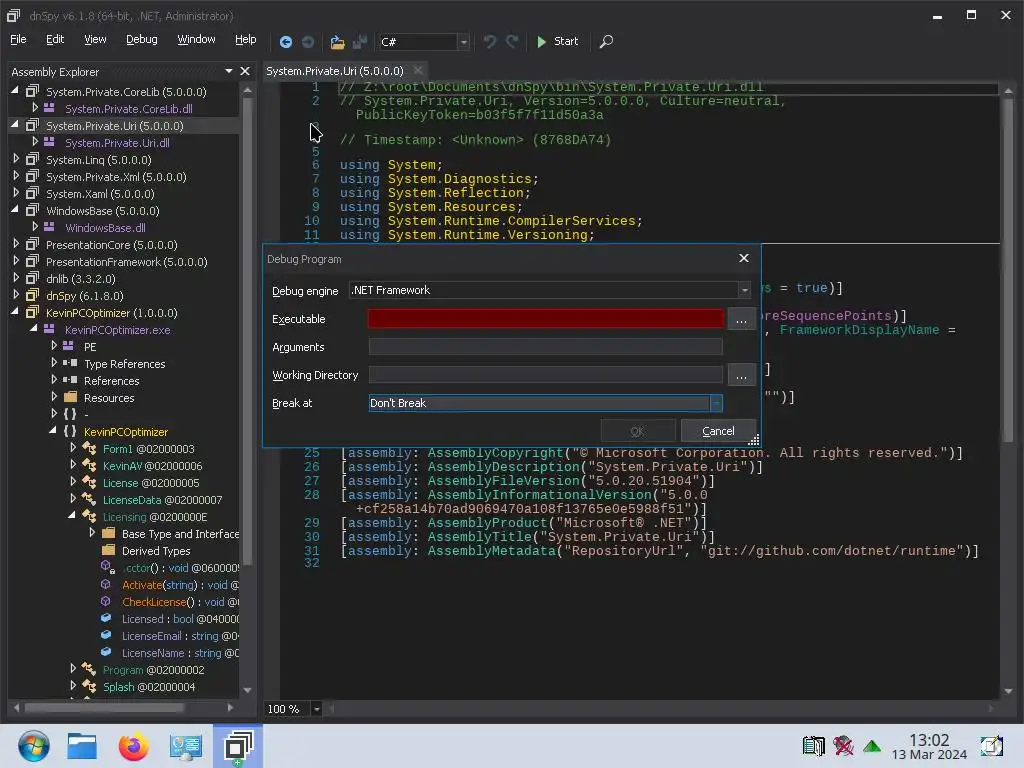The height and width of the screenshot is (768, 1024).
Task: Click the KevinPCOptimizer namespace braces icon
Action: pos(70,431)
